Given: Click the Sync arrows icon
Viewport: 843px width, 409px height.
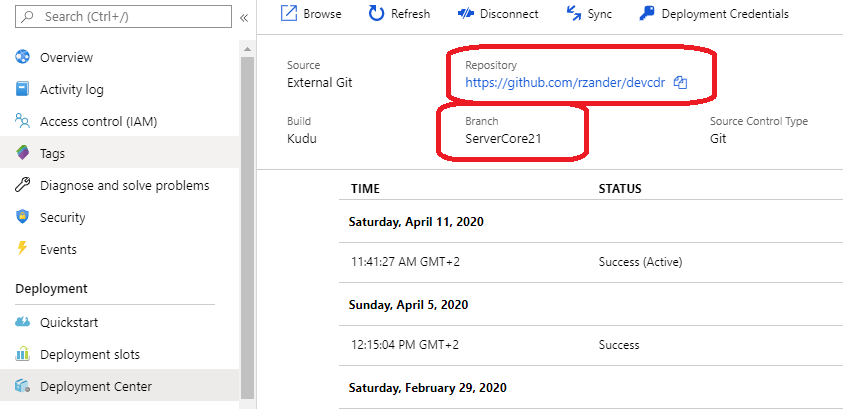Looking at the screenshot, I should (574, 14).
